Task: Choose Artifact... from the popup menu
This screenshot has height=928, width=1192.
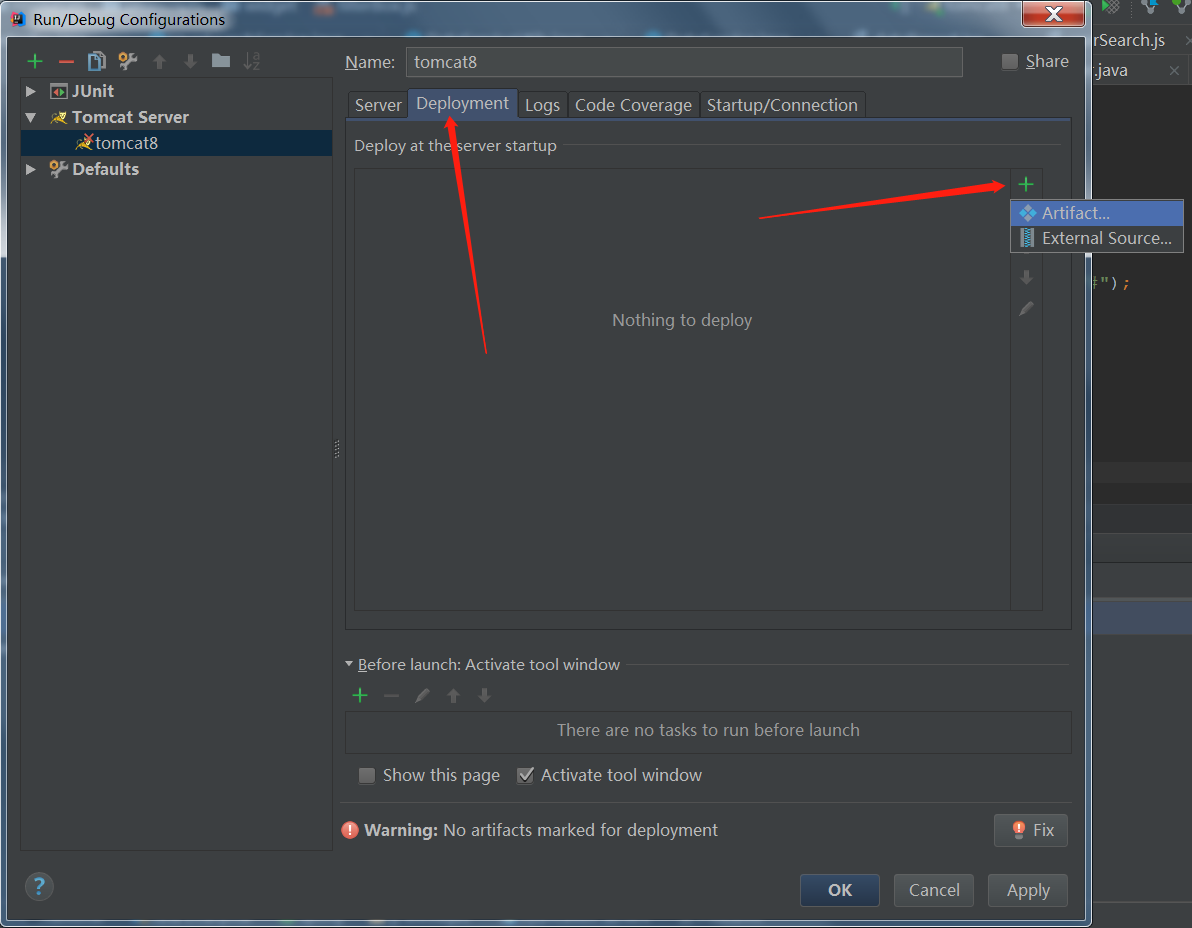Action: 1096,213
